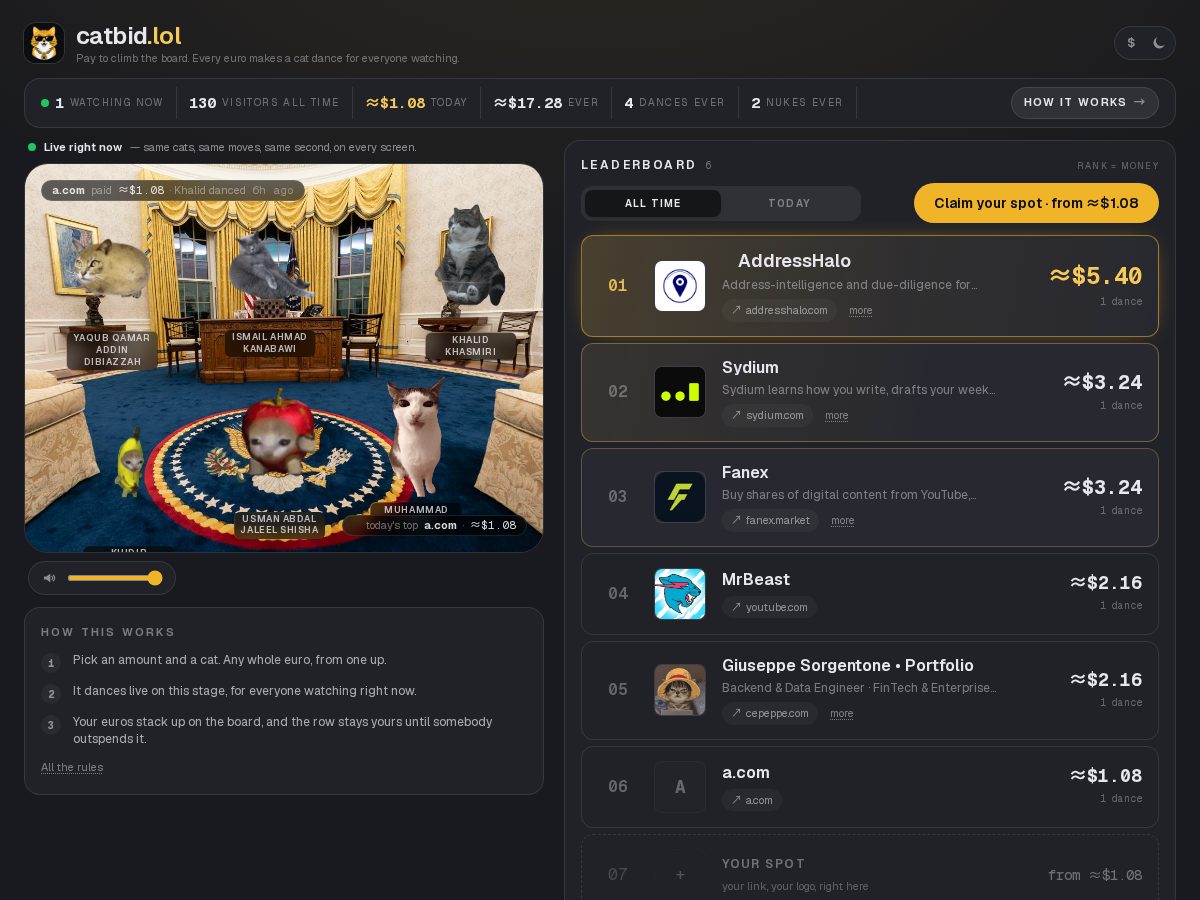
Task: Click the Sydium green dots logo
Action: click(x=680, y=392)
